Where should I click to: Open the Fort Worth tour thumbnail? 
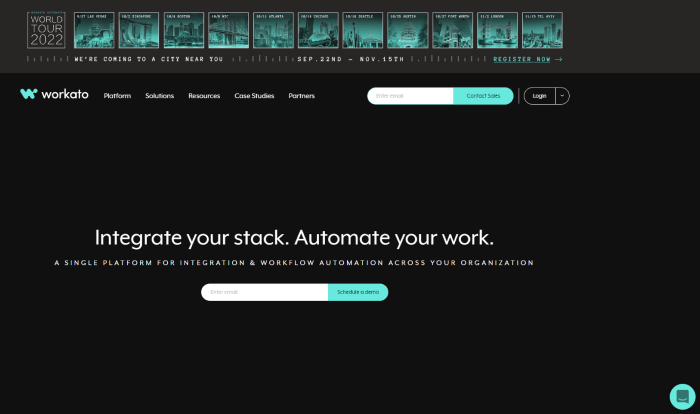coord(453,30)
